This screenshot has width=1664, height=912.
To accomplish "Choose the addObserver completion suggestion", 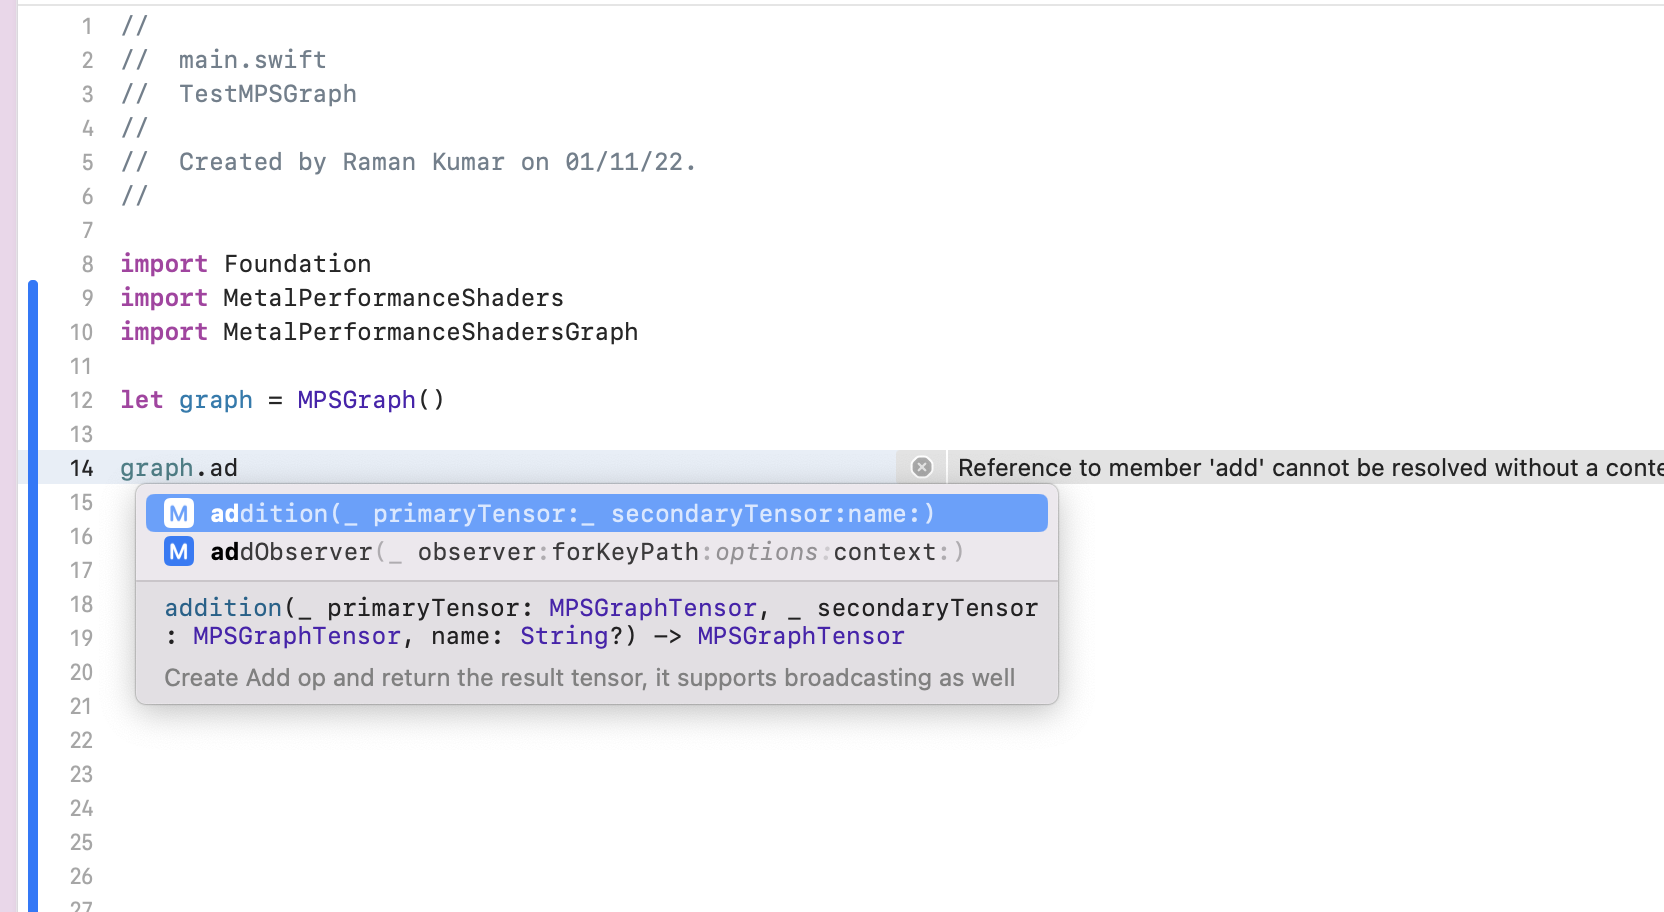I will [x=586, y=552].
